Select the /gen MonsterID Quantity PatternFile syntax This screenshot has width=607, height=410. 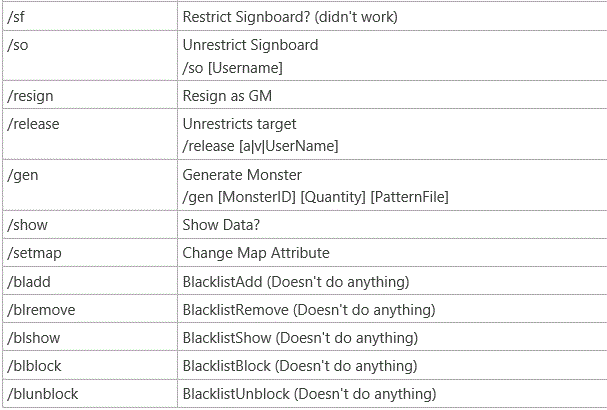tap(316, 197)
